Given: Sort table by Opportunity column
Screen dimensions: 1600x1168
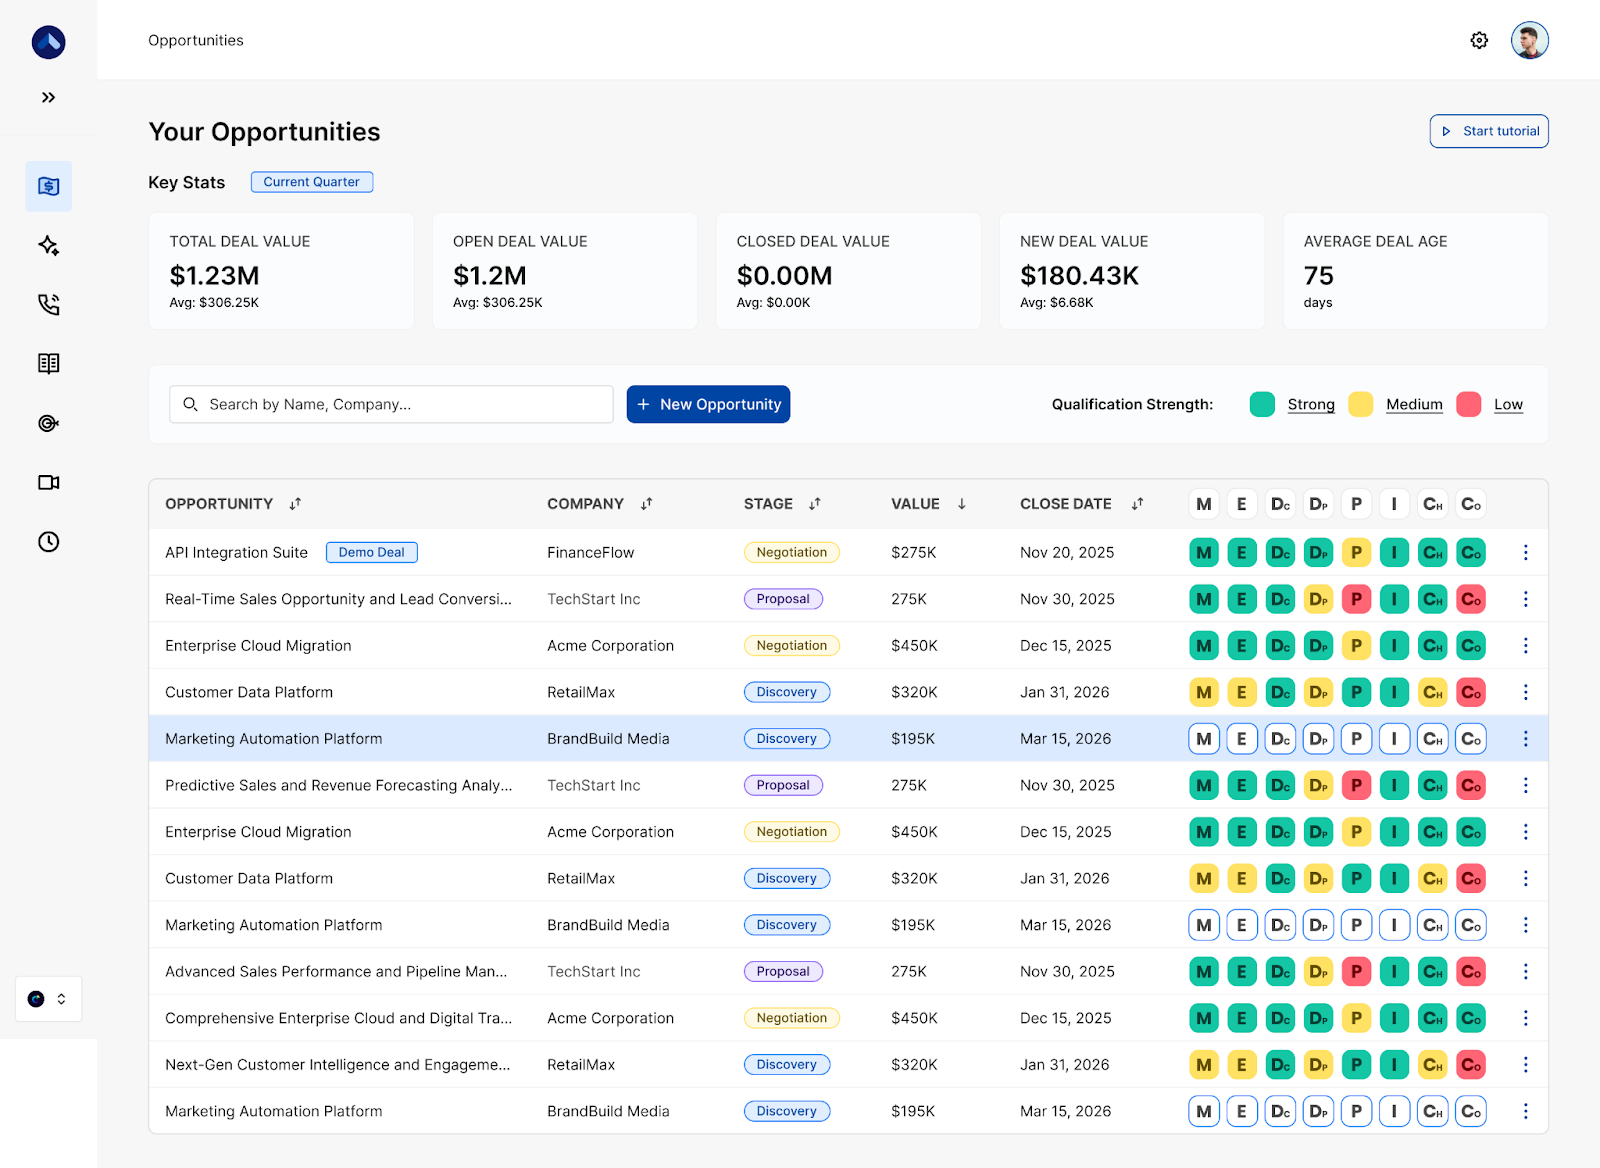Looking at the screenshot, I should point(295,504).
